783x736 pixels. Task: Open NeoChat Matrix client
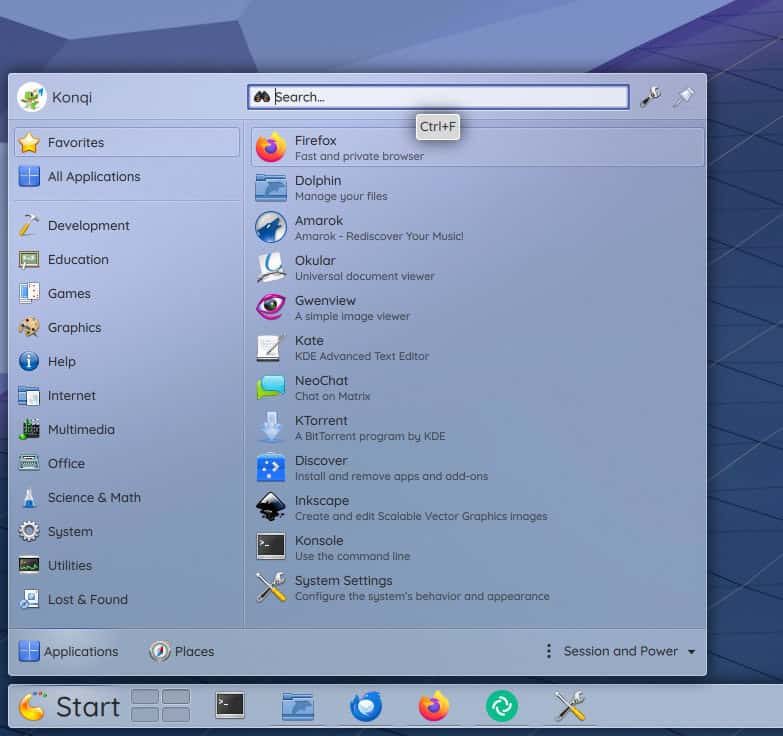(x=477, y=387)
